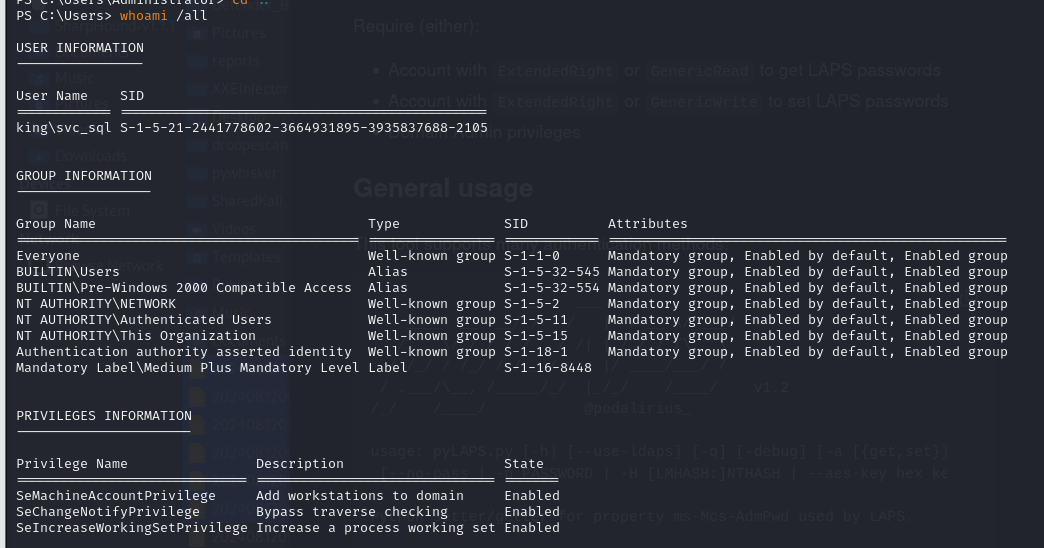Click the SID value S-1-5-32-554
The height and width of the screenshot is (548, 1044).
552,288
